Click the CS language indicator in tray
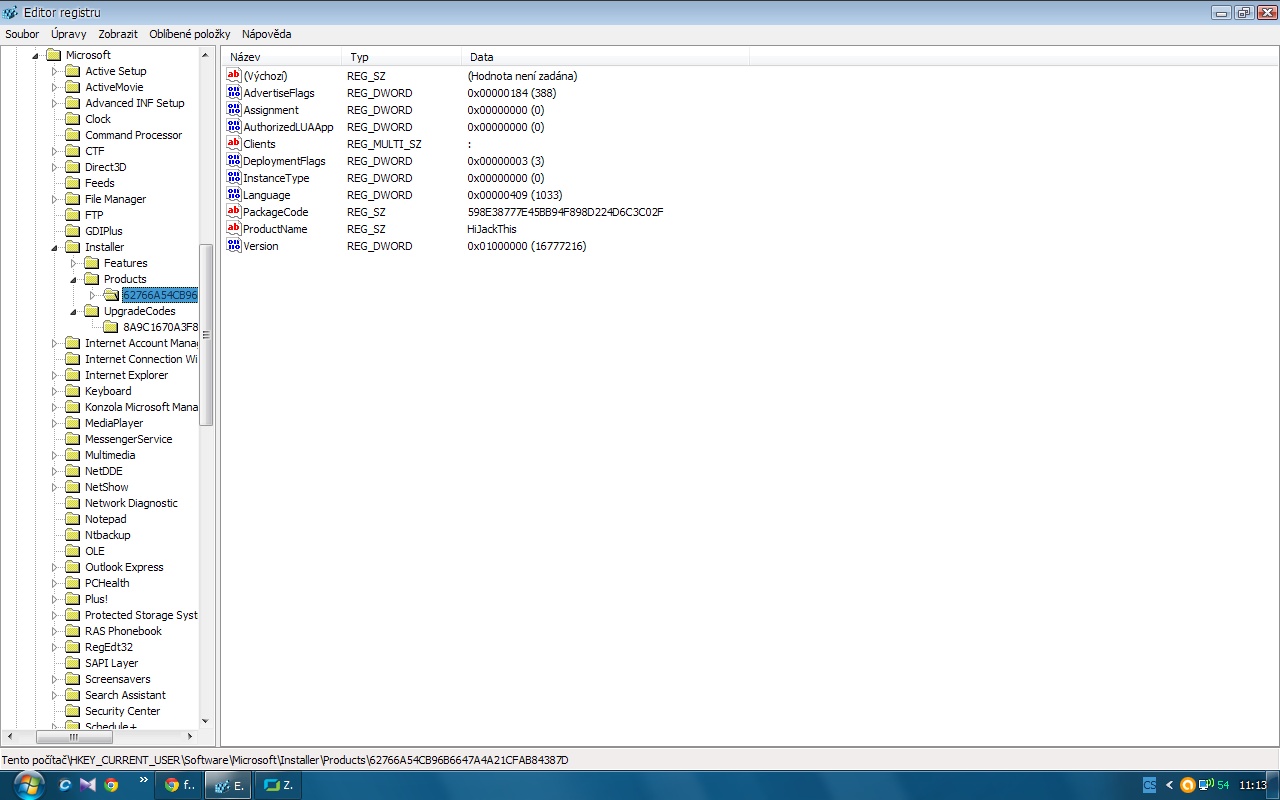1280x800 pixels. [1150, 785]
